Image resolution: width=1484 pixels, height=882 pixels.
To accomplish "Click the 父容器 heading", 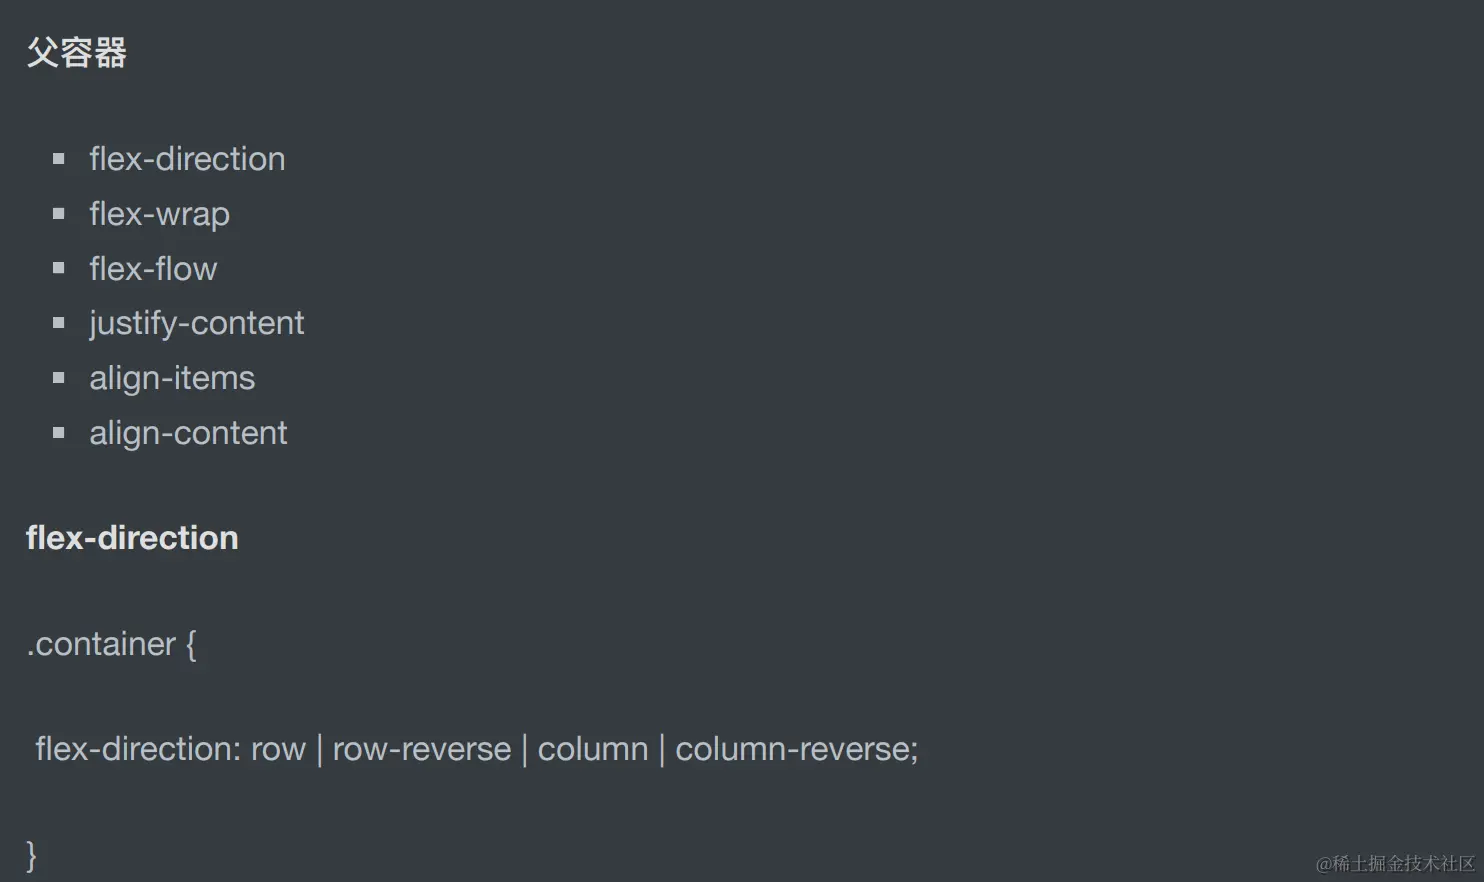I will (76, 53).
